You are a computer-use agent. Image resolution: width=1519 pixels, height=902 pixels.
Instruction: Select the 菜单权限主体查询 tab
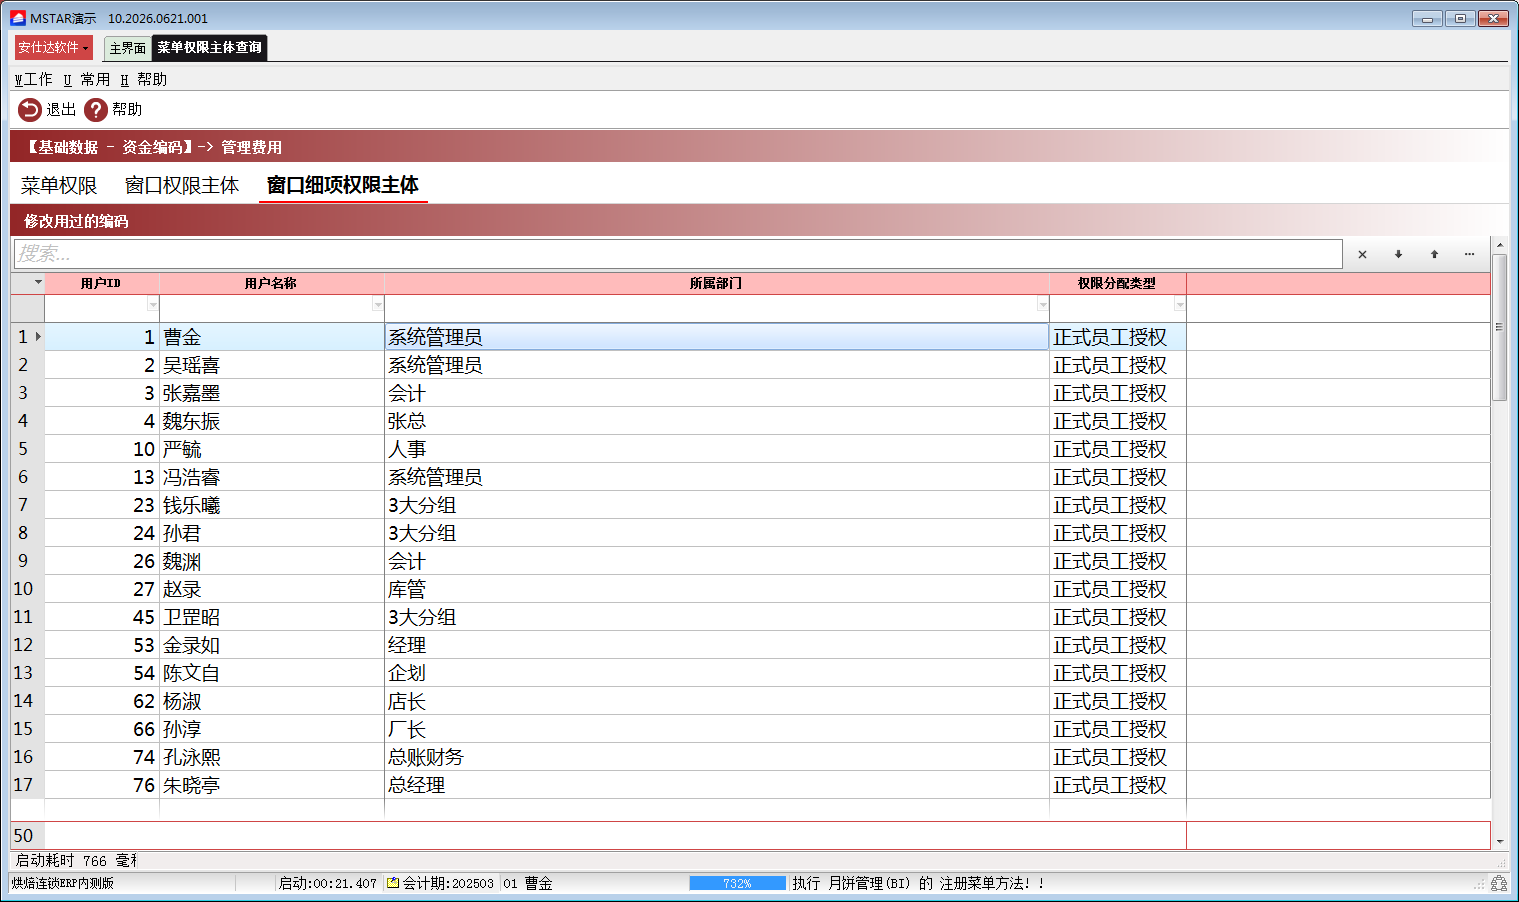click(x=210, y=47)
